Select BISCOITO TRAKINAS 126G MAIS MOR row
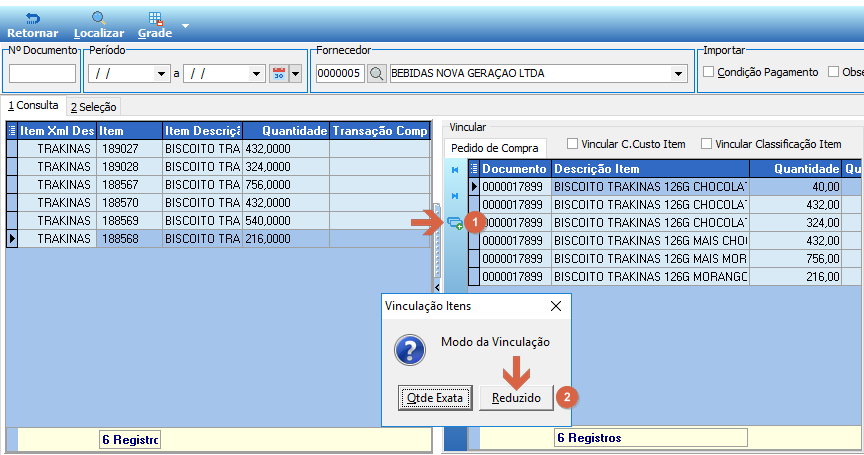 click(x=665, y=259)
